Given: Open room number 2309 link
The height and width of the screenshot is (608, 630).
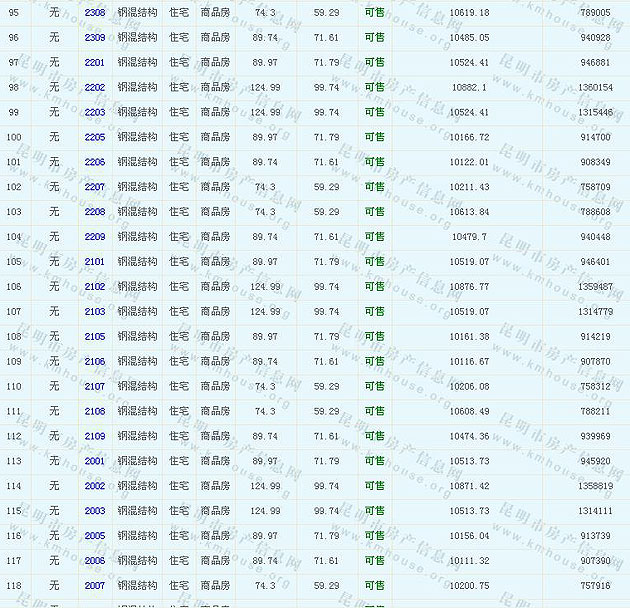Looking at the screenshot, I should point(94,37).
